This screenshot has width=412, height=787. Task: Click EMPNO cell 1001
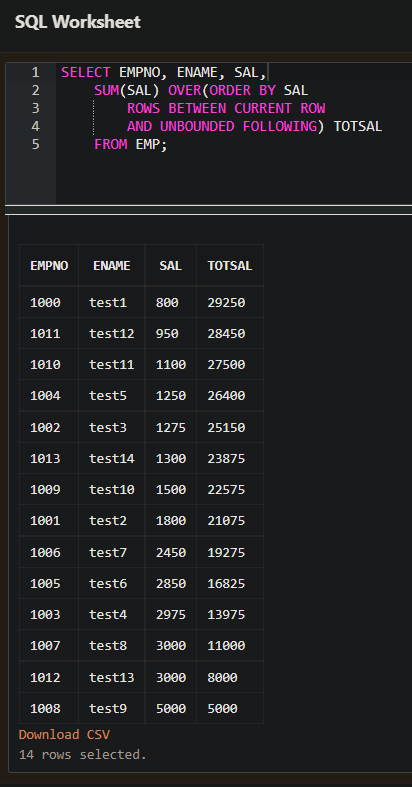pos(49,520)
